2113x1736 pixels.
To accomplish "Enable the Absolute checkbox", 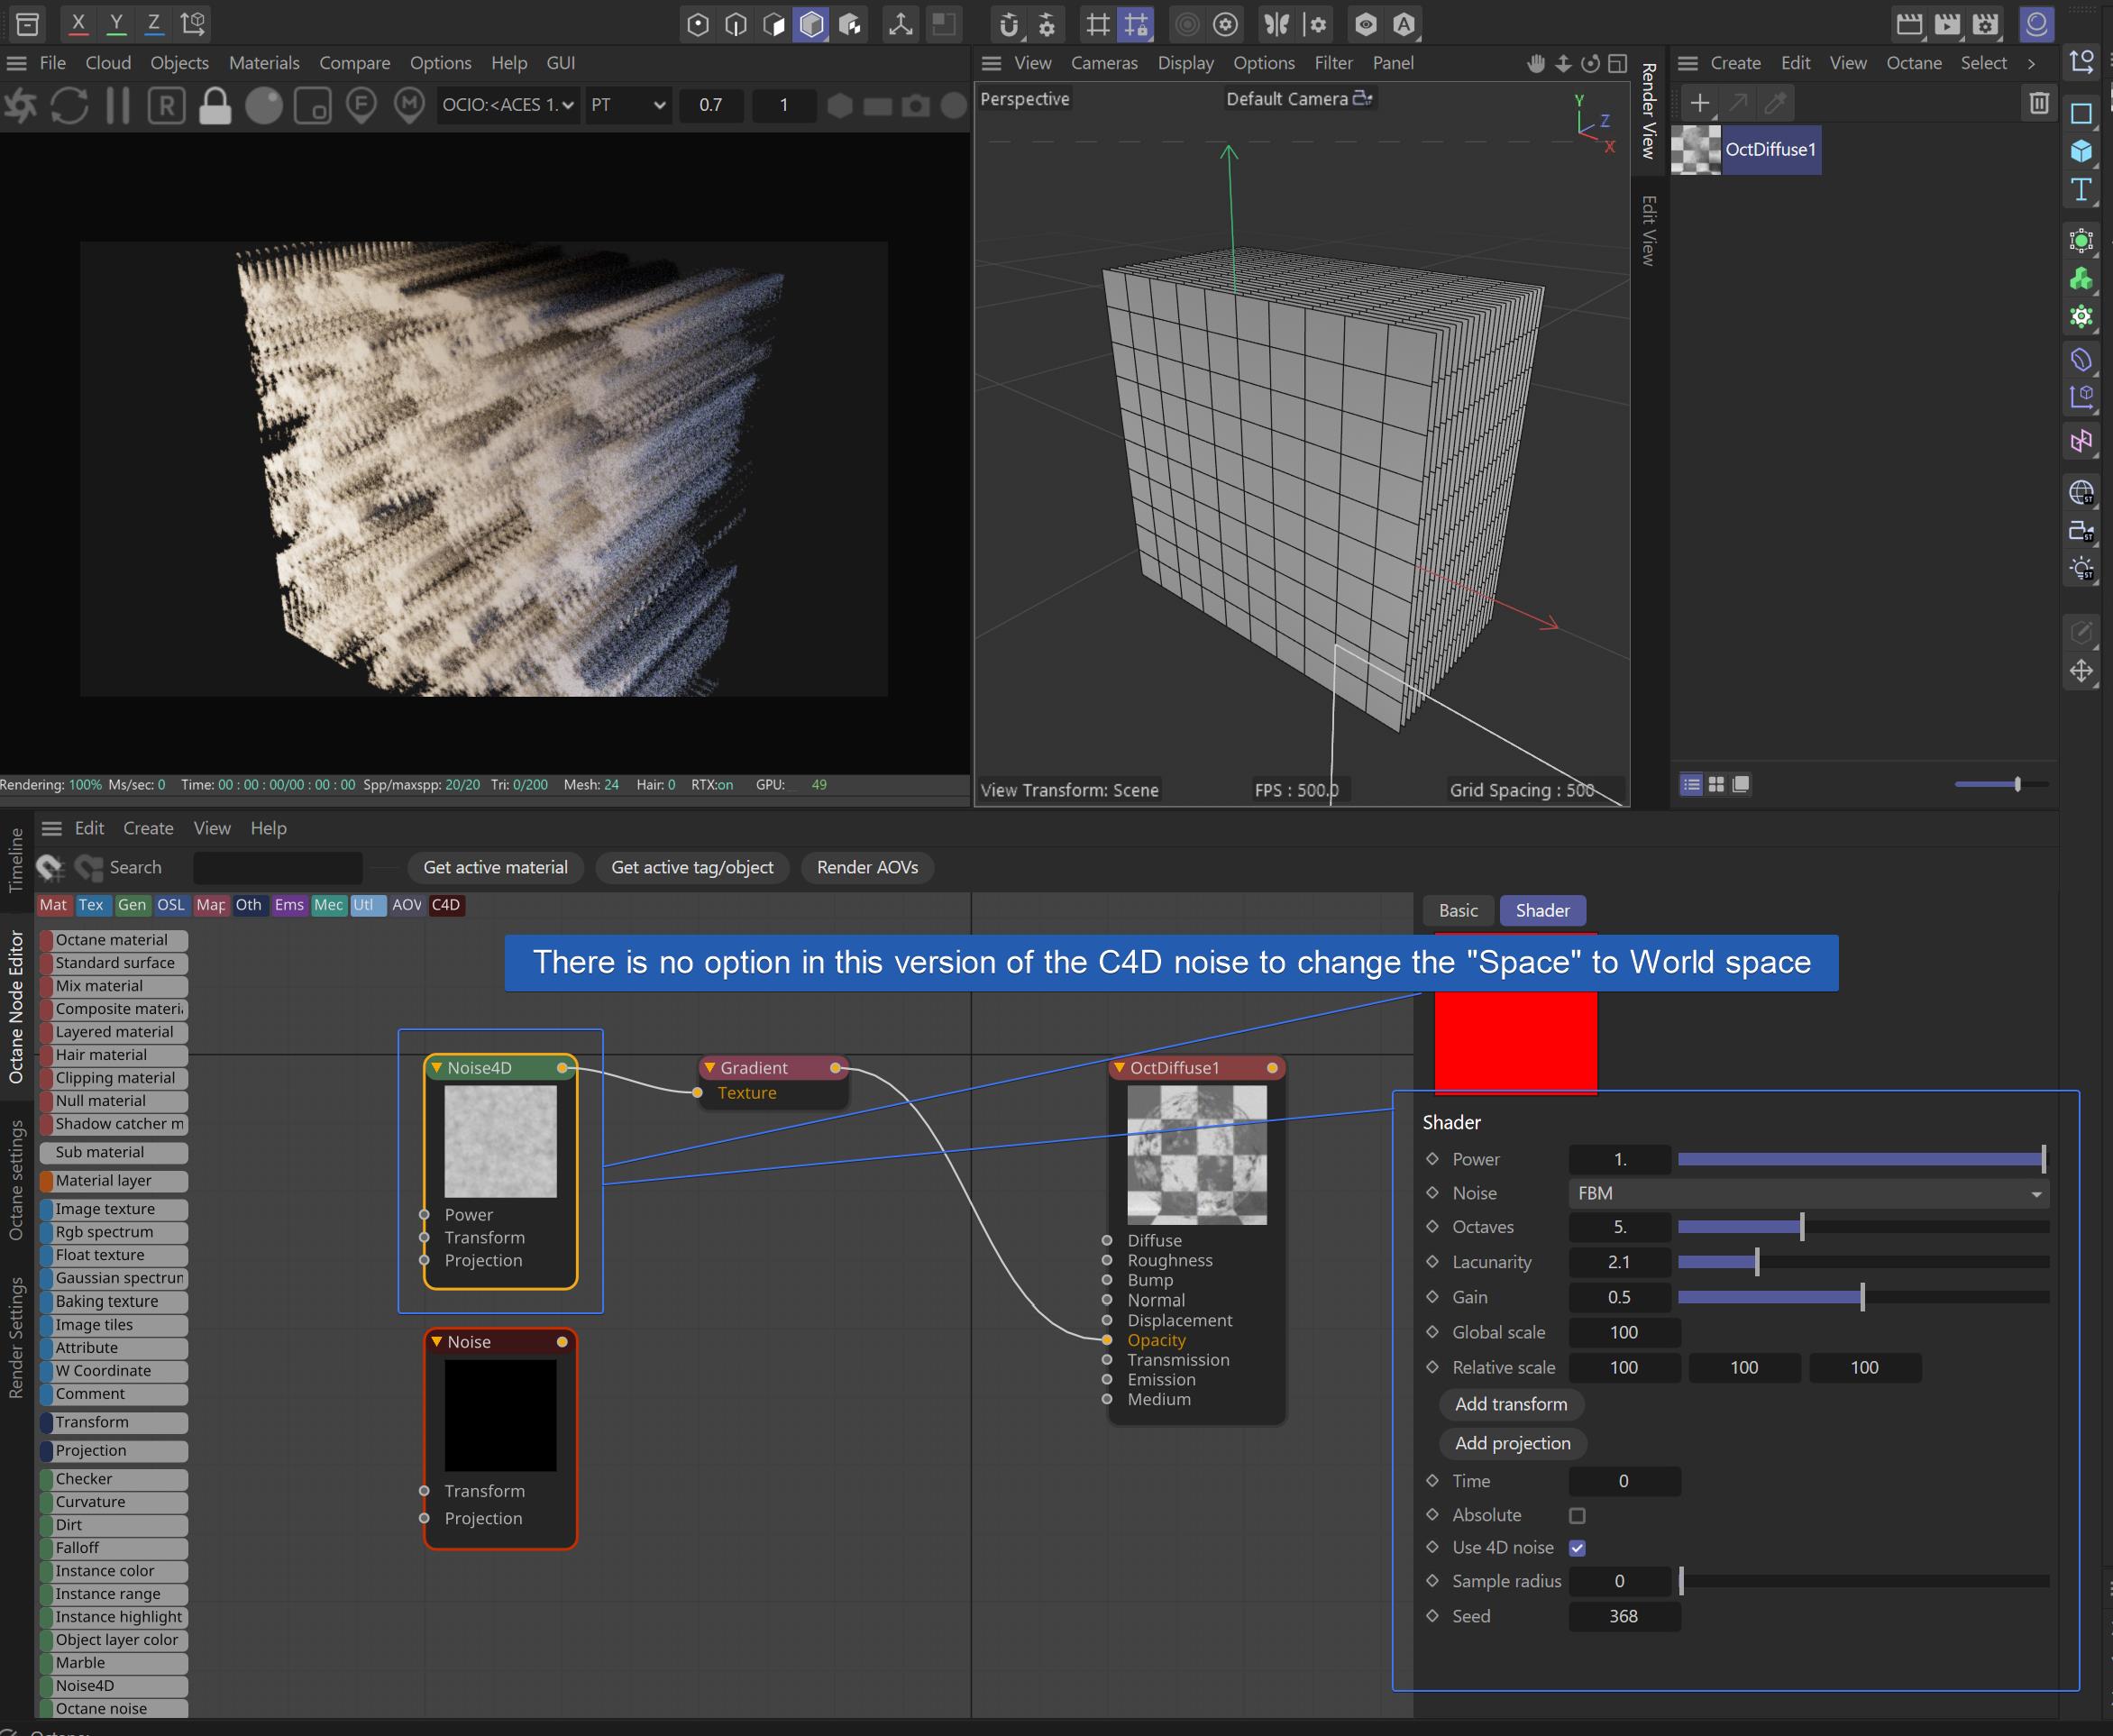I will tap(1577, 1515).
